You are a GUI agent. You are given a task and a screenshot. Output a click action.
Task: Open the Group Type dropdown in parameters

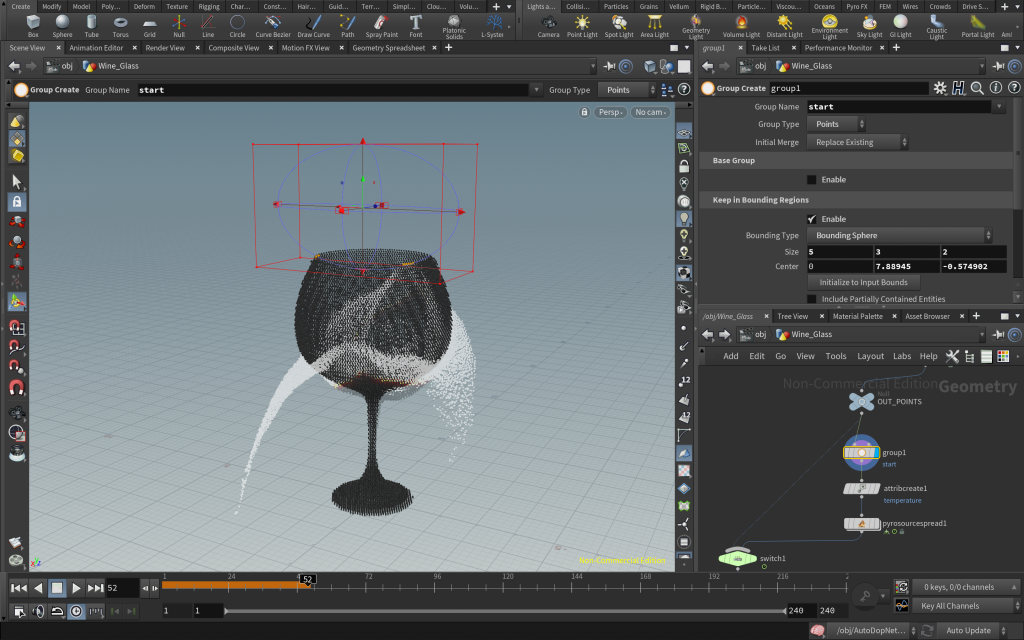click(837, 124)
